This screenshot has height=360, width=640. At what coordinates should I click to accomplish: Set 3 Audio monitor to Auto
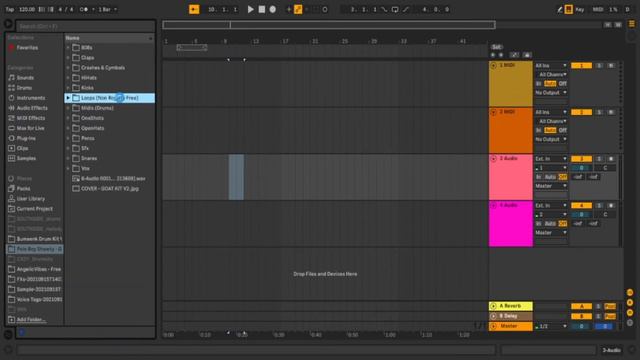[x=550, y=177]
